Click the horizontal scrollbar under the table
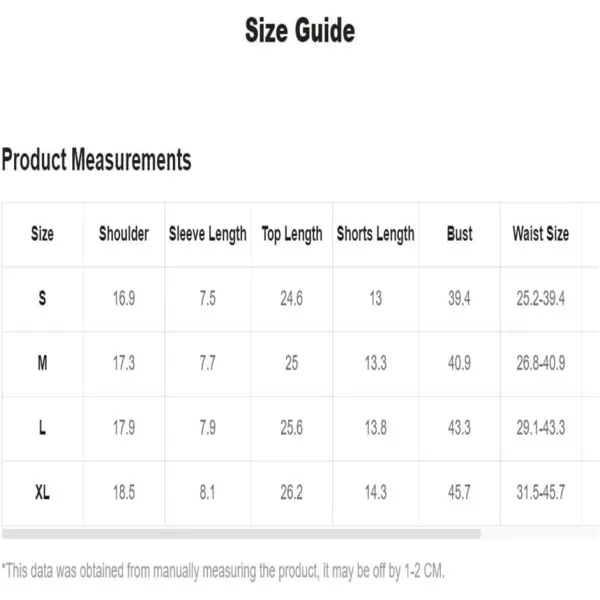This screenshot has width=600, height=600. click(x=241, y=534)
